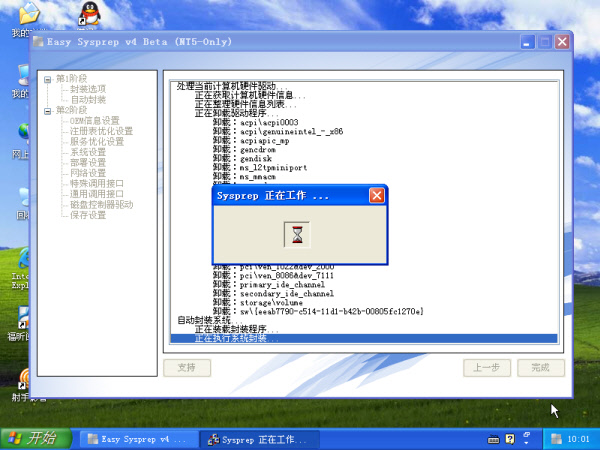Switch to Sysprep 正在工作 taskbar button
Image resolution: width=600 pixels, height=450 pixels.
(260, 440)
